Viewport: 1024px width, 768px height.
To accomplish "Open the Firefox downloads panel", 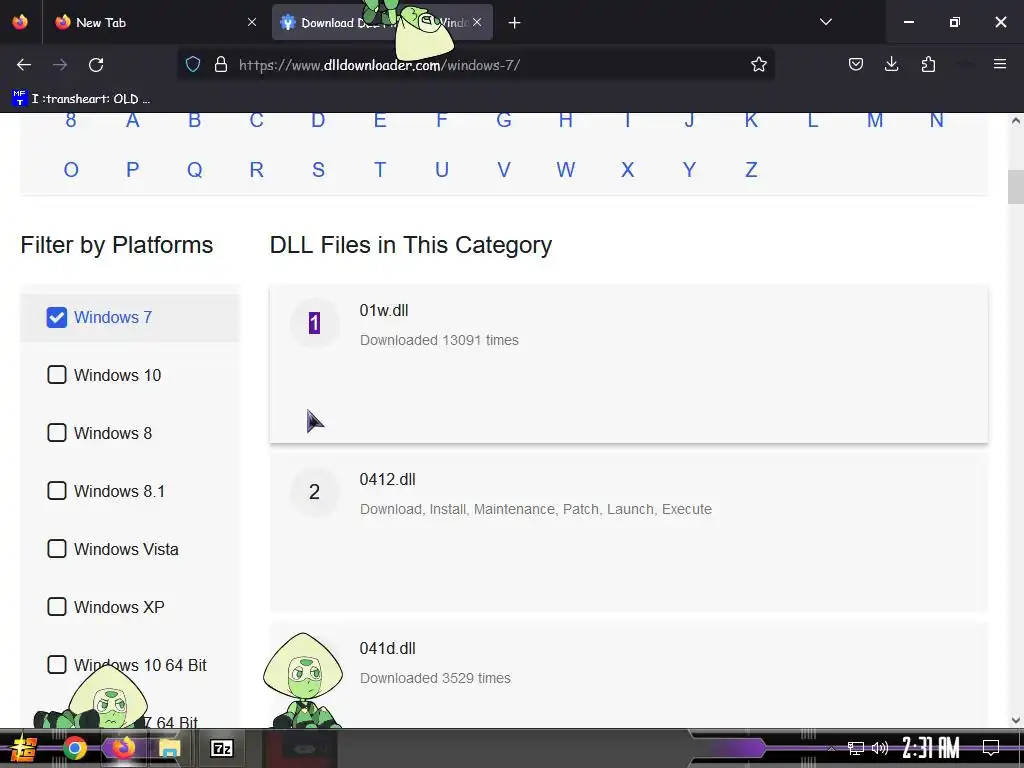I will pos(891,64).
